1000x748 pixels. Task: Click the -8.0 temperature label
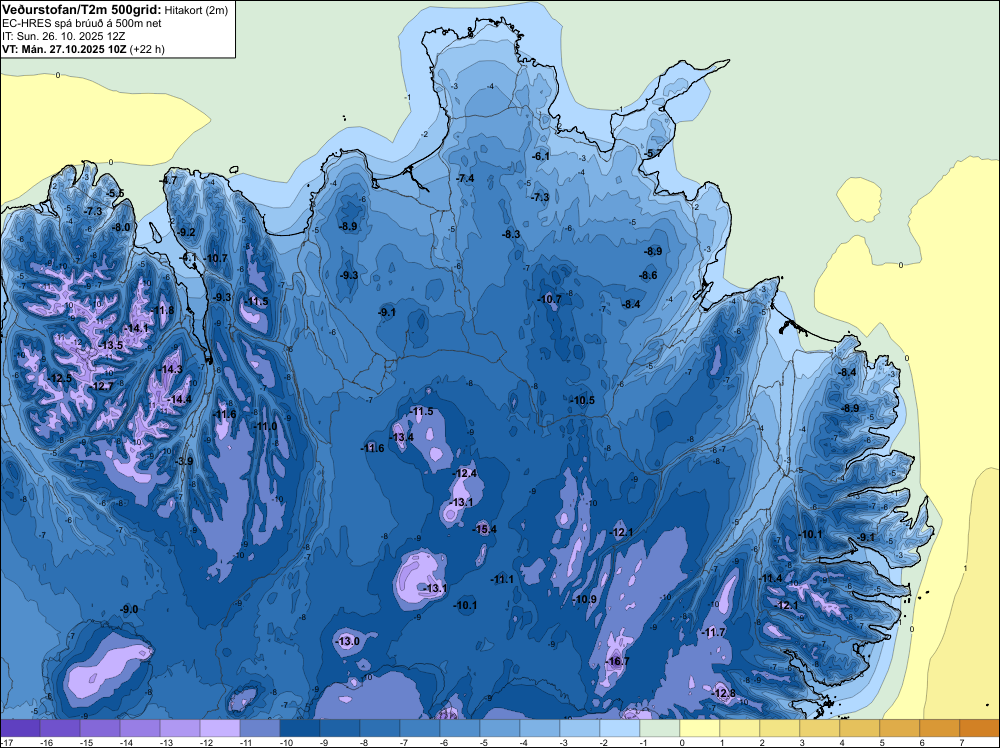[x=121, y=227]
